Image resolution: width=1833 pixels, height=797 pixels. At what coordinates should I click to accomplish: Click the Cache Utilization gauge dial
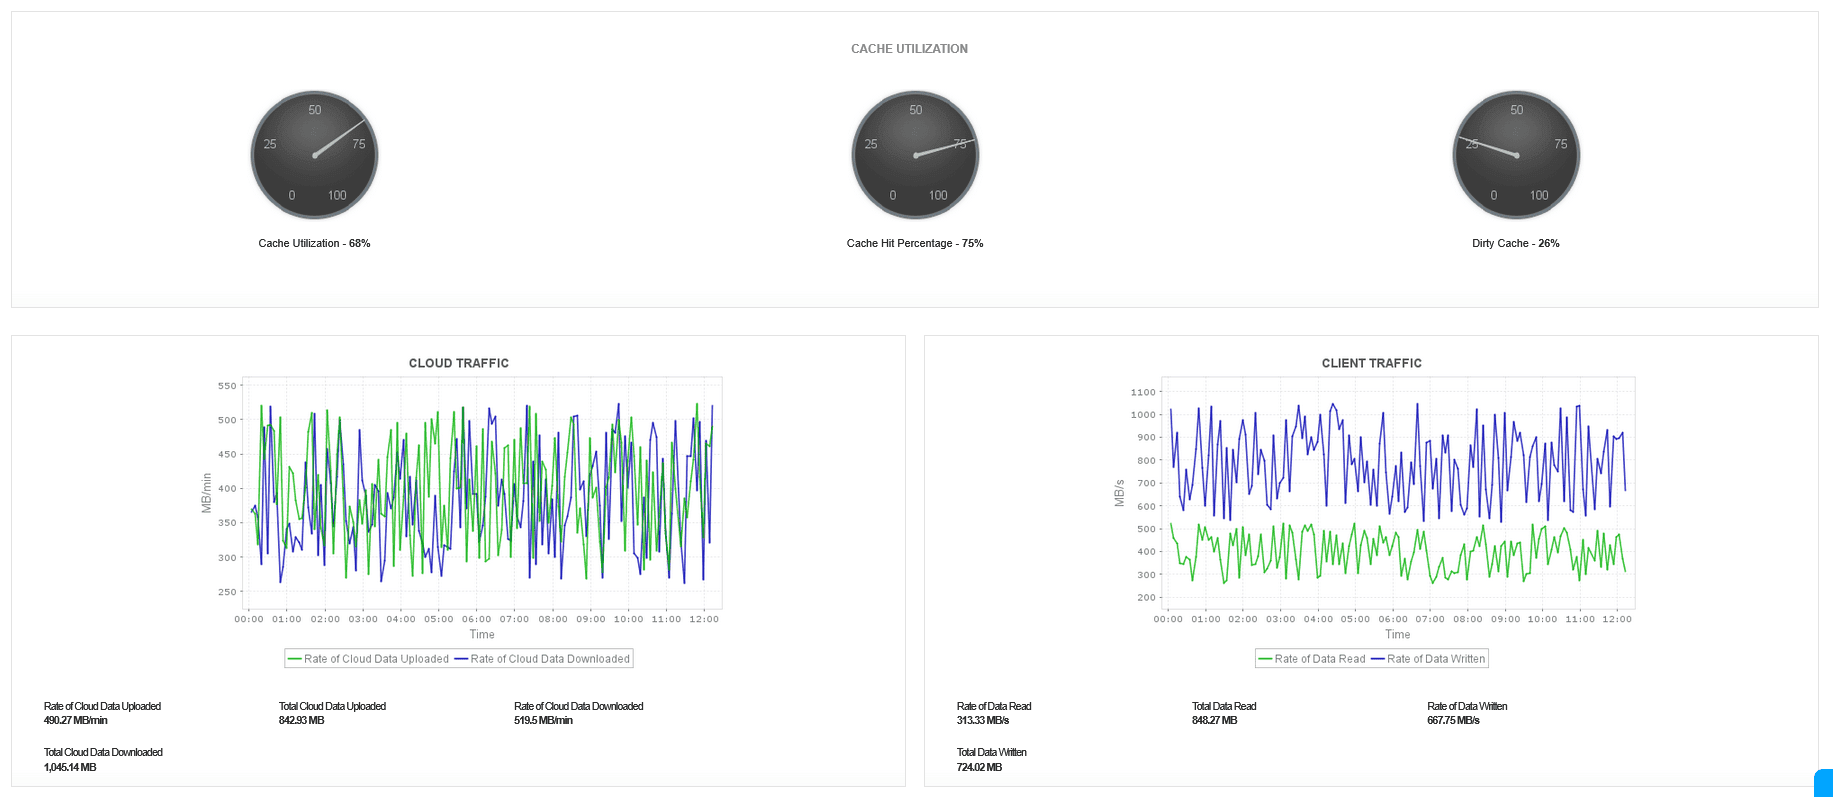(315, 155)
